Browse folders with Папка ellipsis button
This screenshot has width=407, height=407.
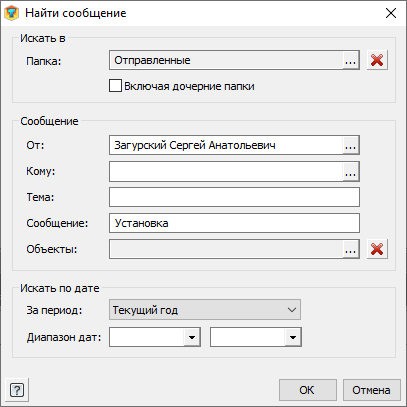pyautogui.click(x=350, y=61)
